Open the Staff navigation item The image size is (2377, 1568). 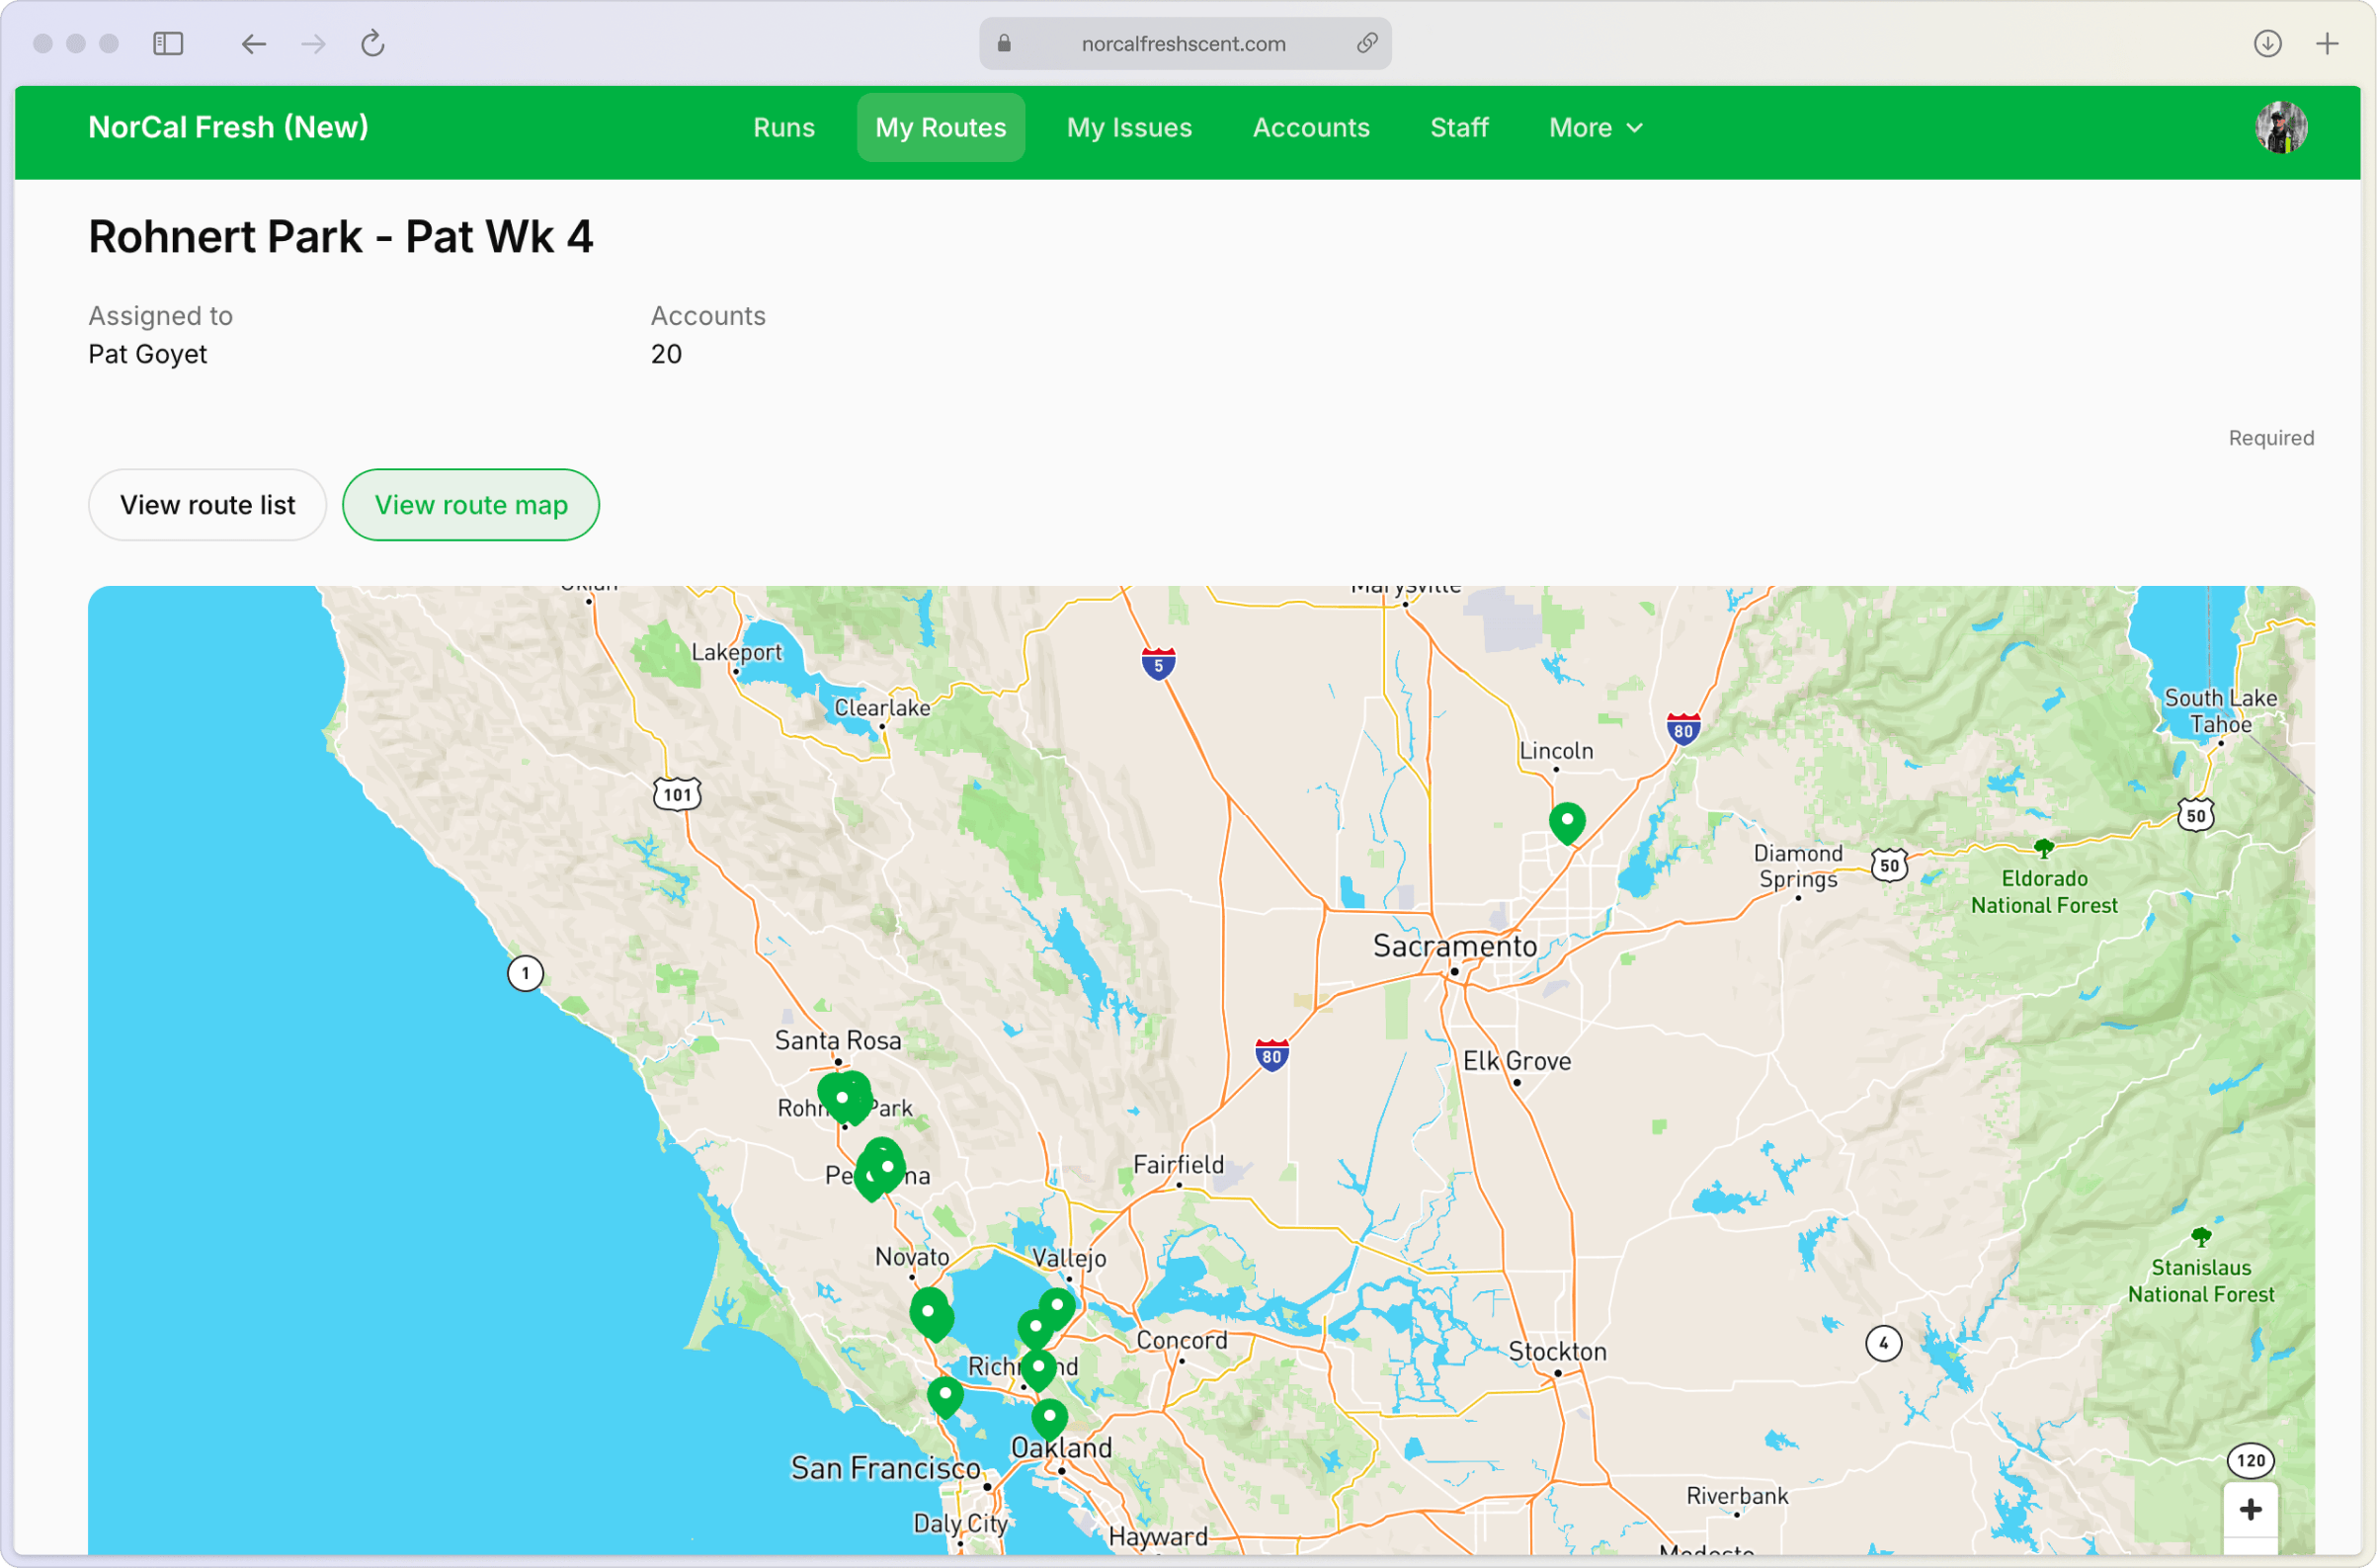pos(1459,128)
